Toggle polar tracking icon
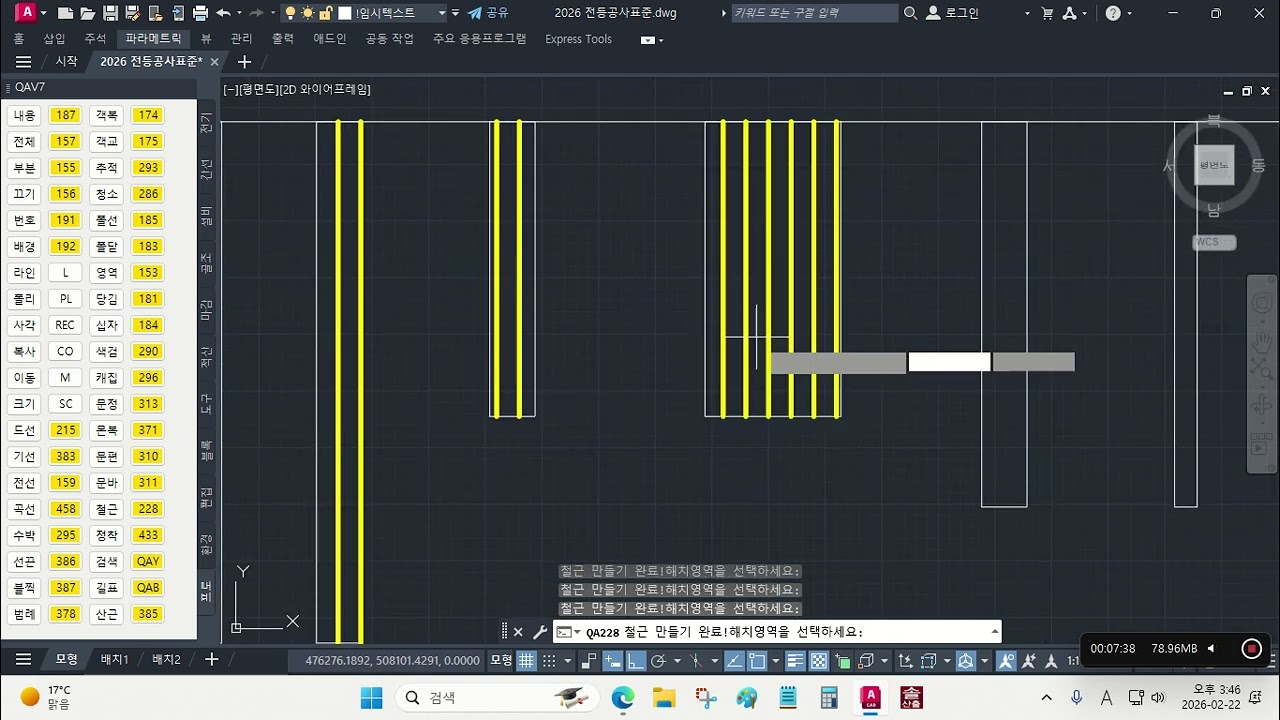The width and height of the screenshot is (1280, 720). [x=658, y=661]
